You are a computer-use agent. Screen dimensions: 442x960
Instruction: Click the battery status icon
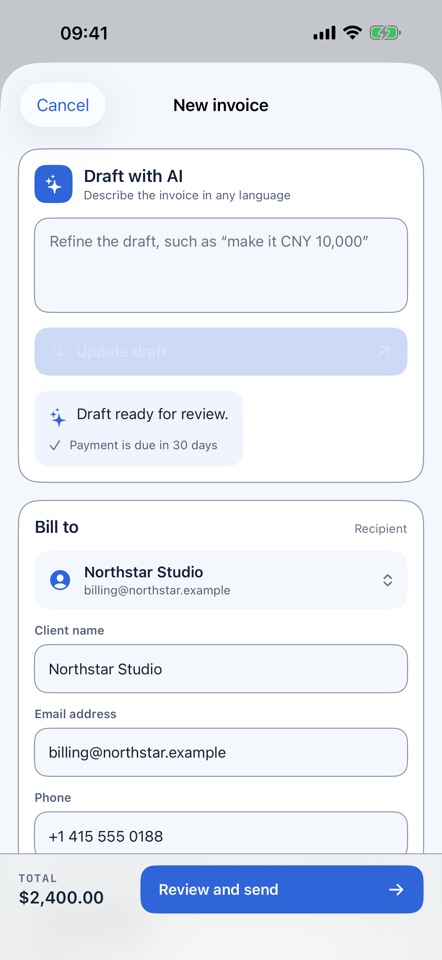pos(385,32)
